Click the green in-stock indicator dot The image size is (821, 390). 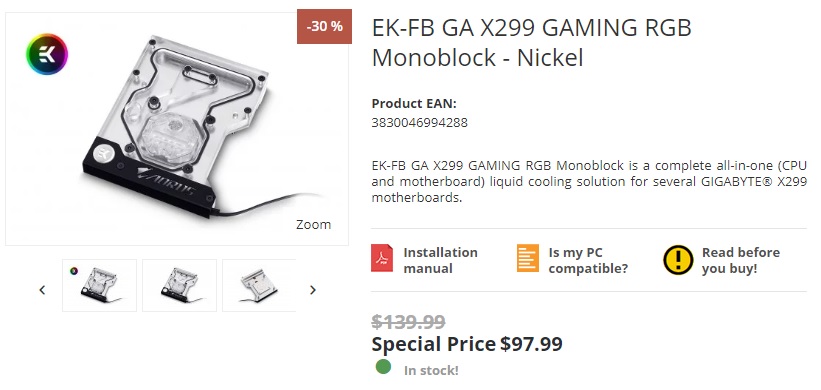[383, 367]
